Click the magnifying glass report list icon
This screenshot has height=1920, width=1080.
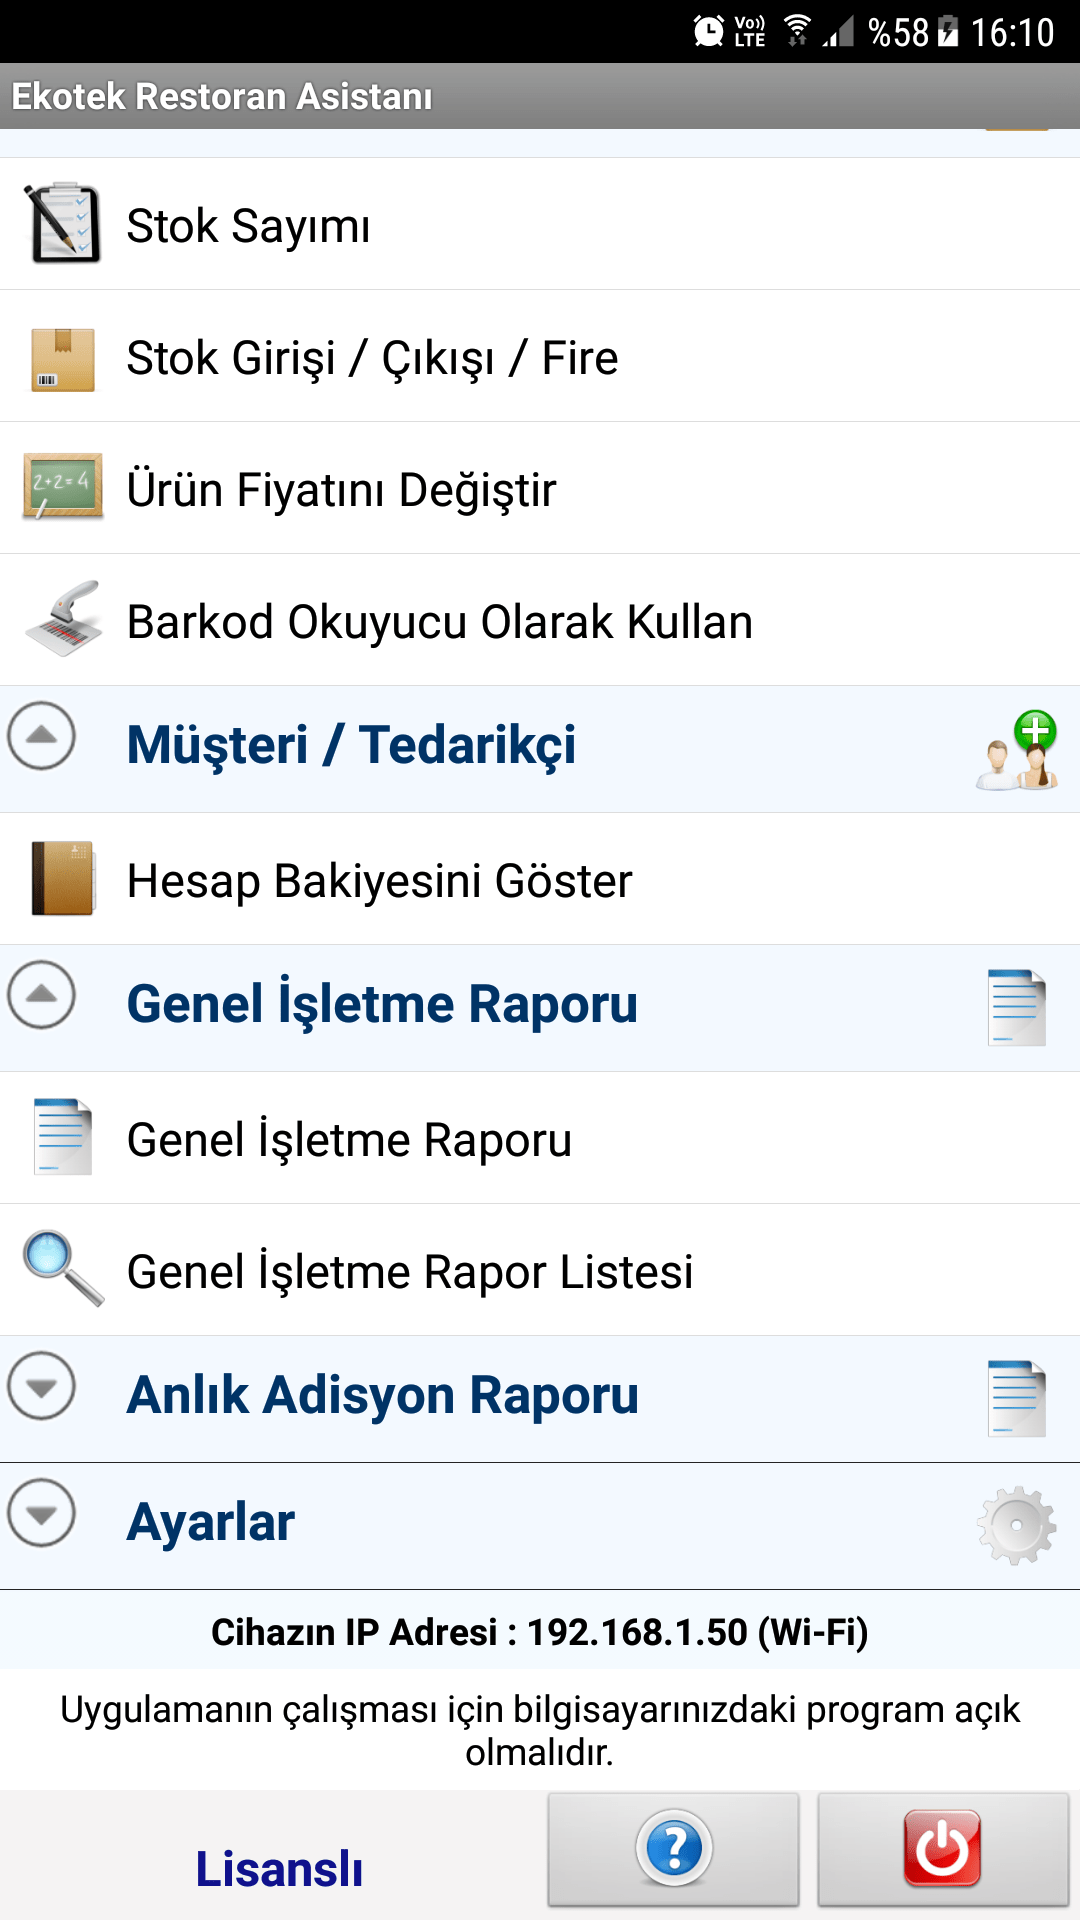(x=63, y=1268)
